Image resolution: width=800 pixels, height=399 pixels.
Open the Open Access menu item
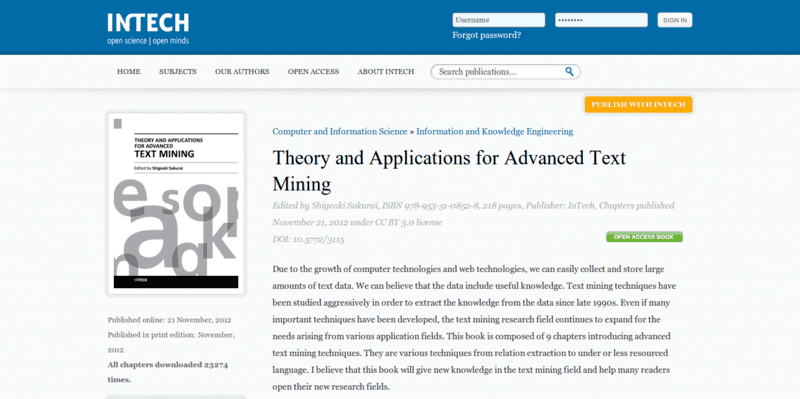[x=313, y=71]
